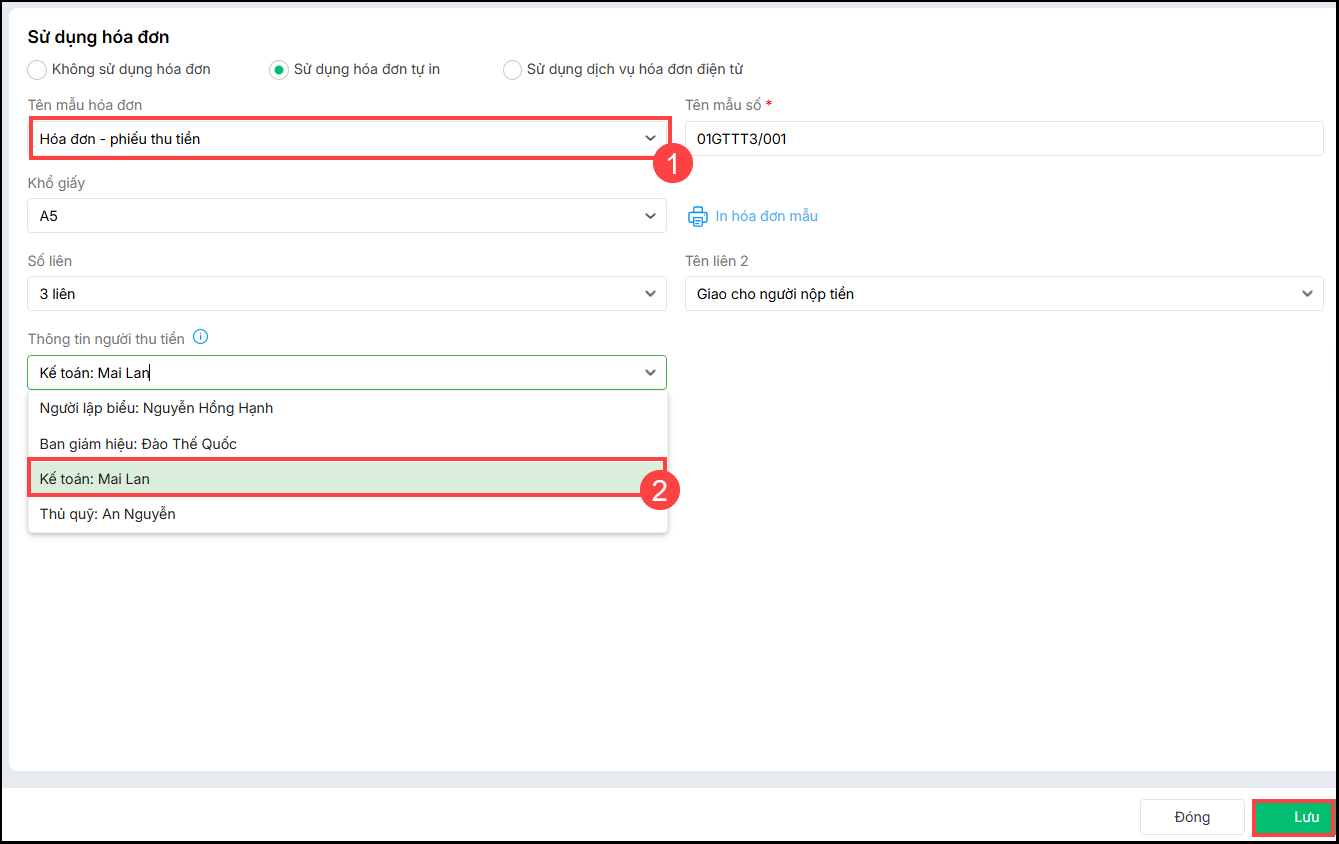
Task: Pick Ban giám hiệu: Đào Thế Quốc option
Action: pos(138,443)
